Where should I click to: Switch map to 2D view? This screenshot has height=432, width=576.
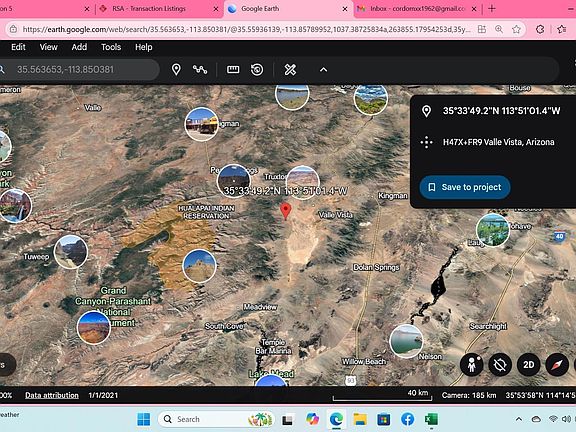point(529,365)
